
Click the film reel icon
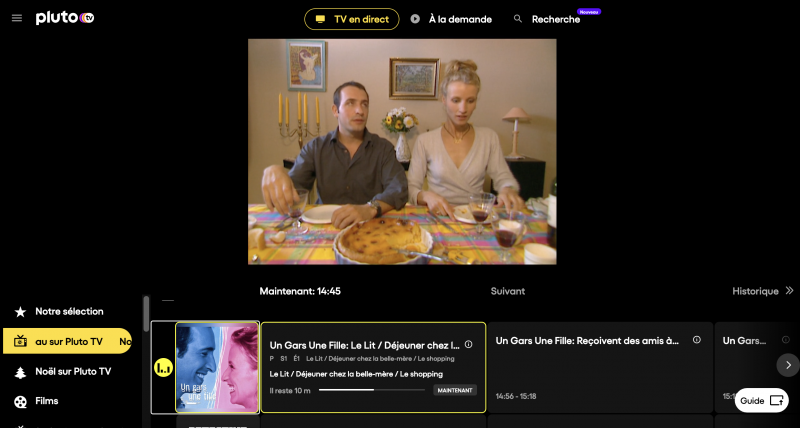pyautogui.click(x=20, y=402)
